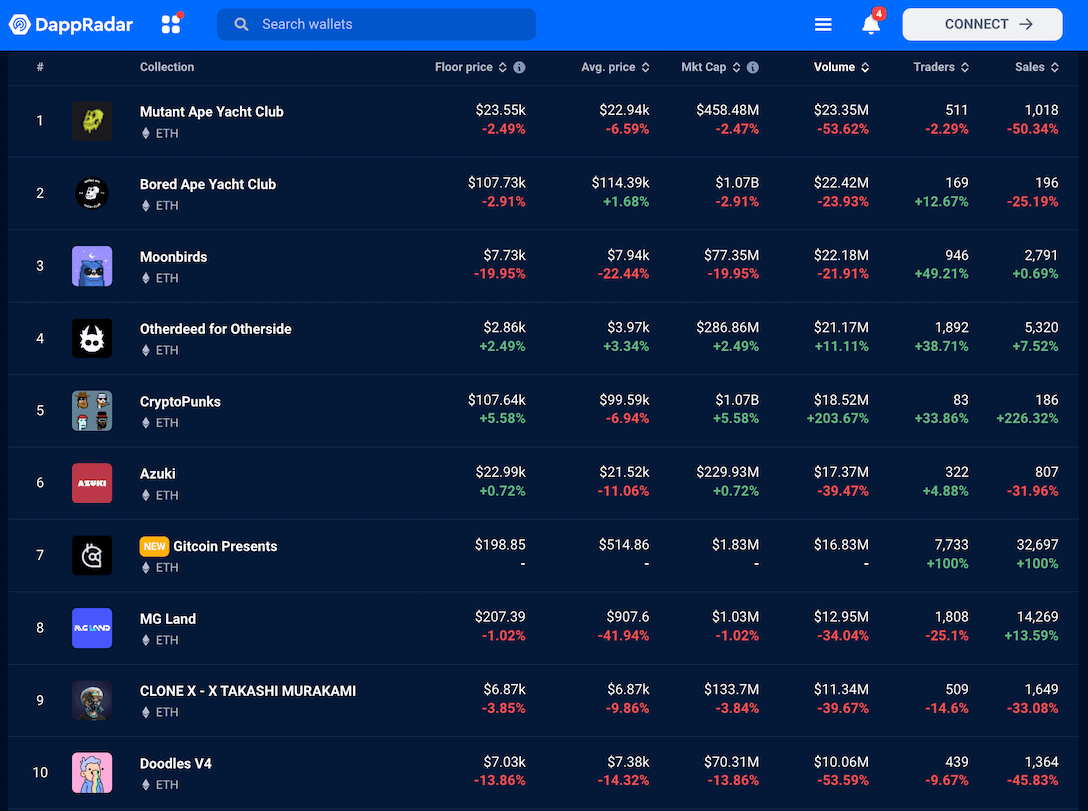Show the Floor price info tooltip icon
Image resolution: width=1088 pixels, height=811 pixels.
pyautogui.click(x=519, y=67)
